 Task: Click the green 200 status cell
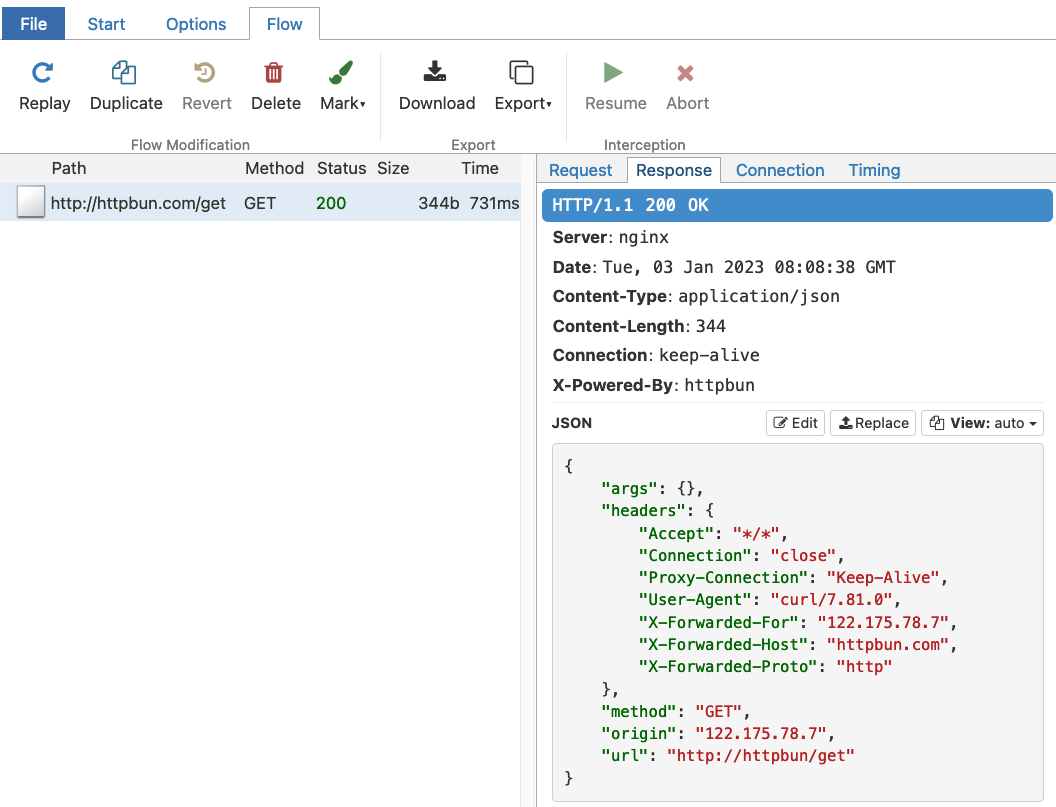(x=331, y=203)
